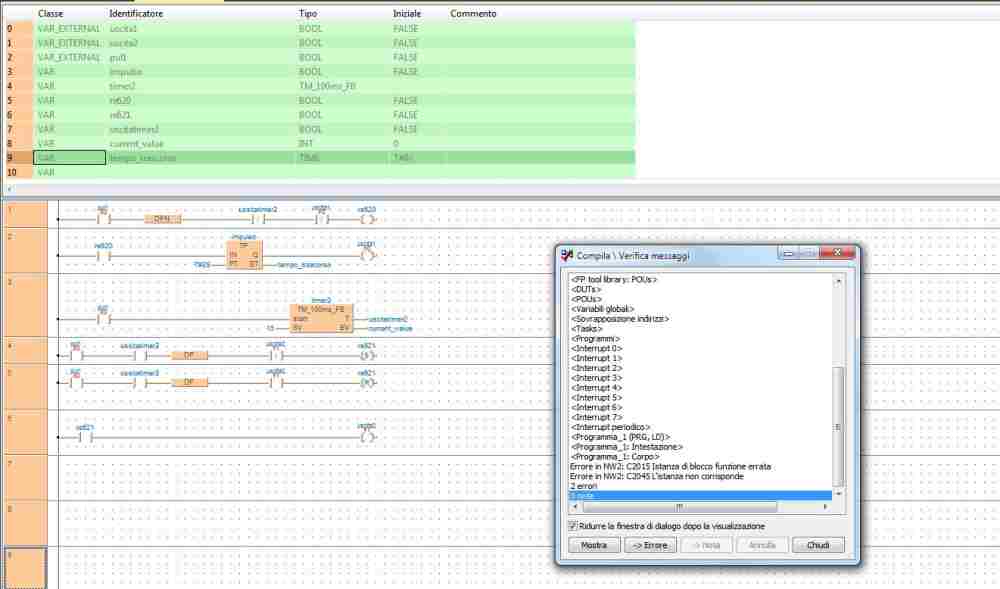Select the rel621 contact in network 6
Screen dimensions: 1000x589
tap(85, 436)
